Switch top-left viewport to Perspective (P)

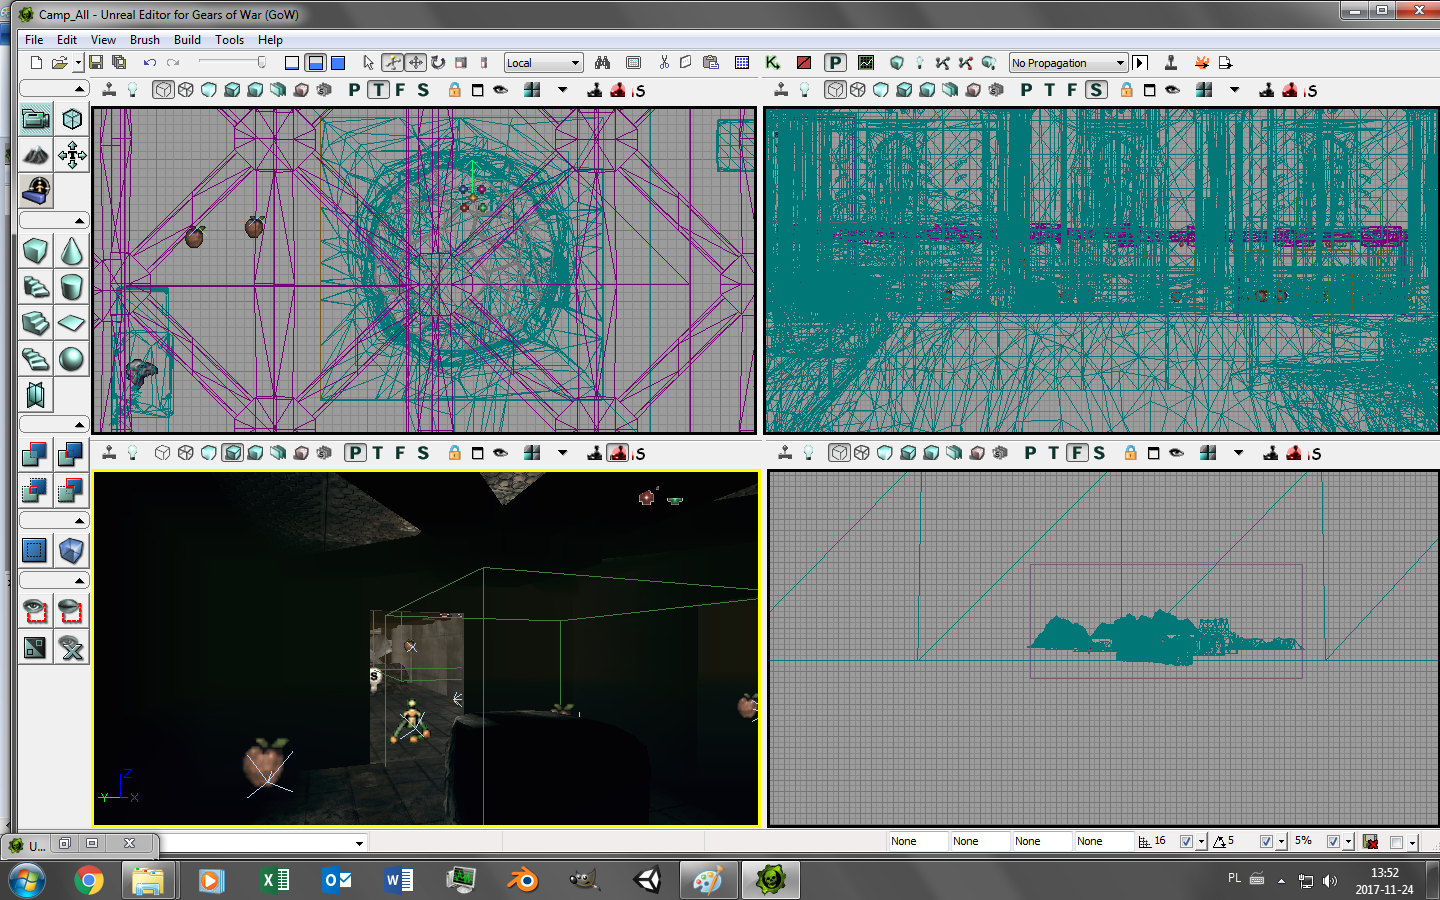pos(354,90)
